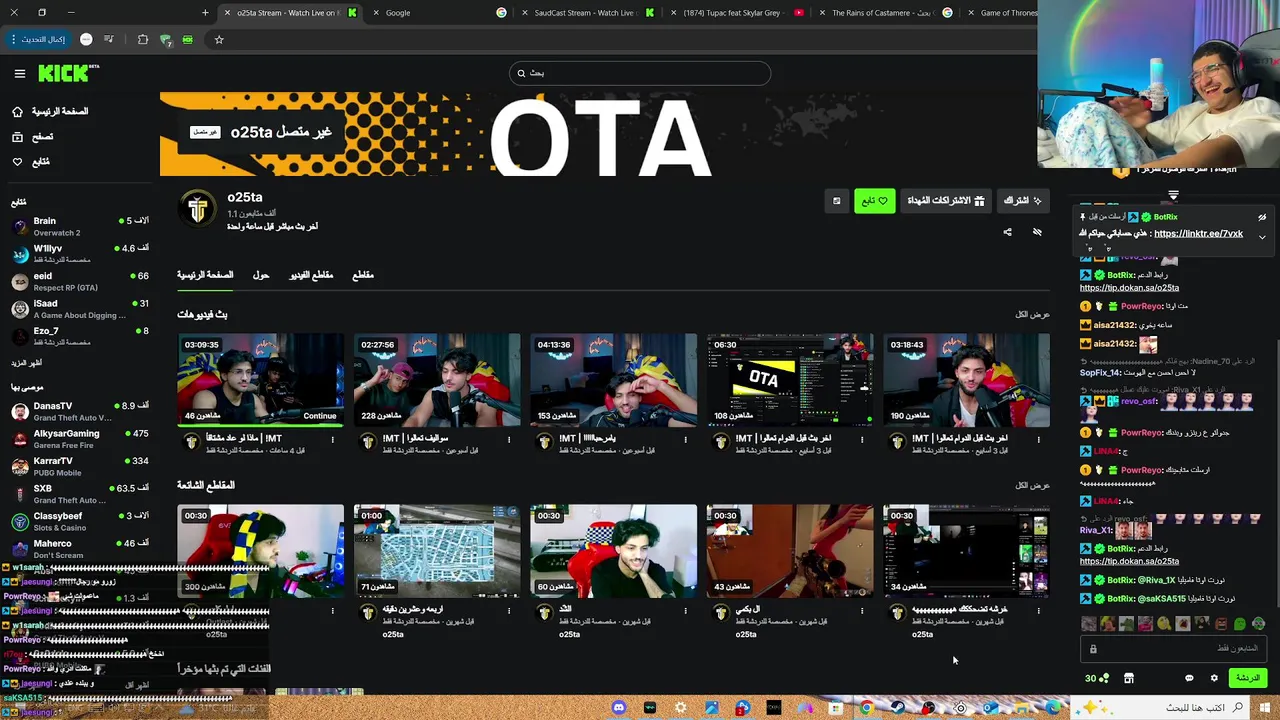The height and width of the screenshot is (720, 1280).
Task: Share the o25ta channel via share icon
Action: pos(1007,232)
